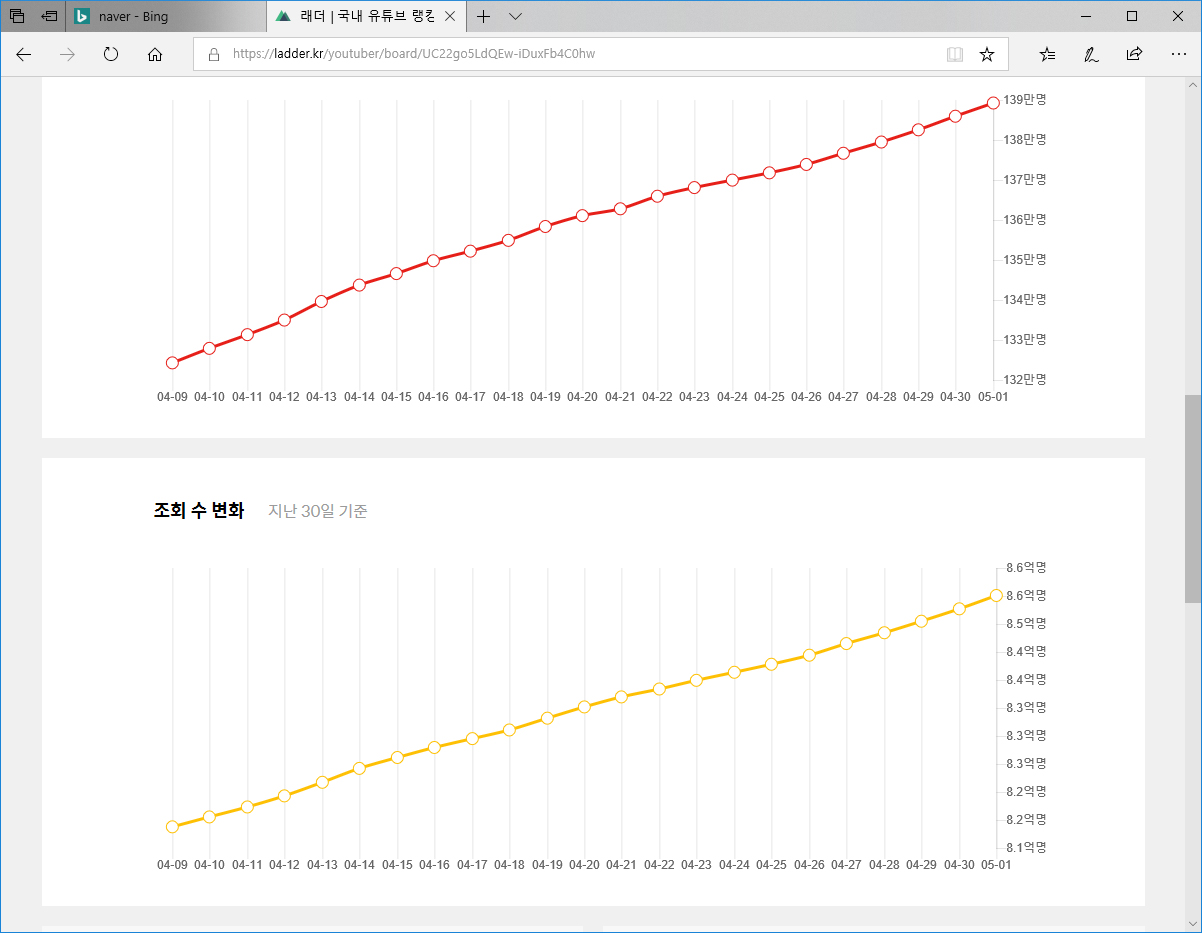
Task: Go back to the previous page
Action: pyautogui.click(x=24, y=54)
